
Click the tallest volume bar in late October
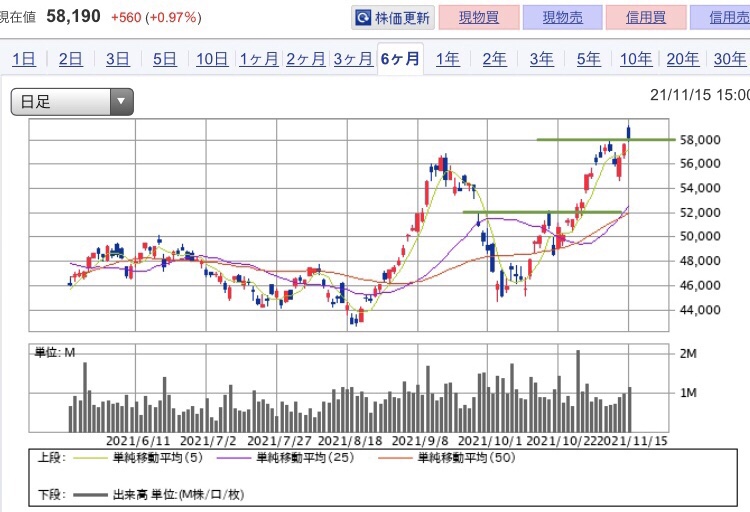click(578, 391)
